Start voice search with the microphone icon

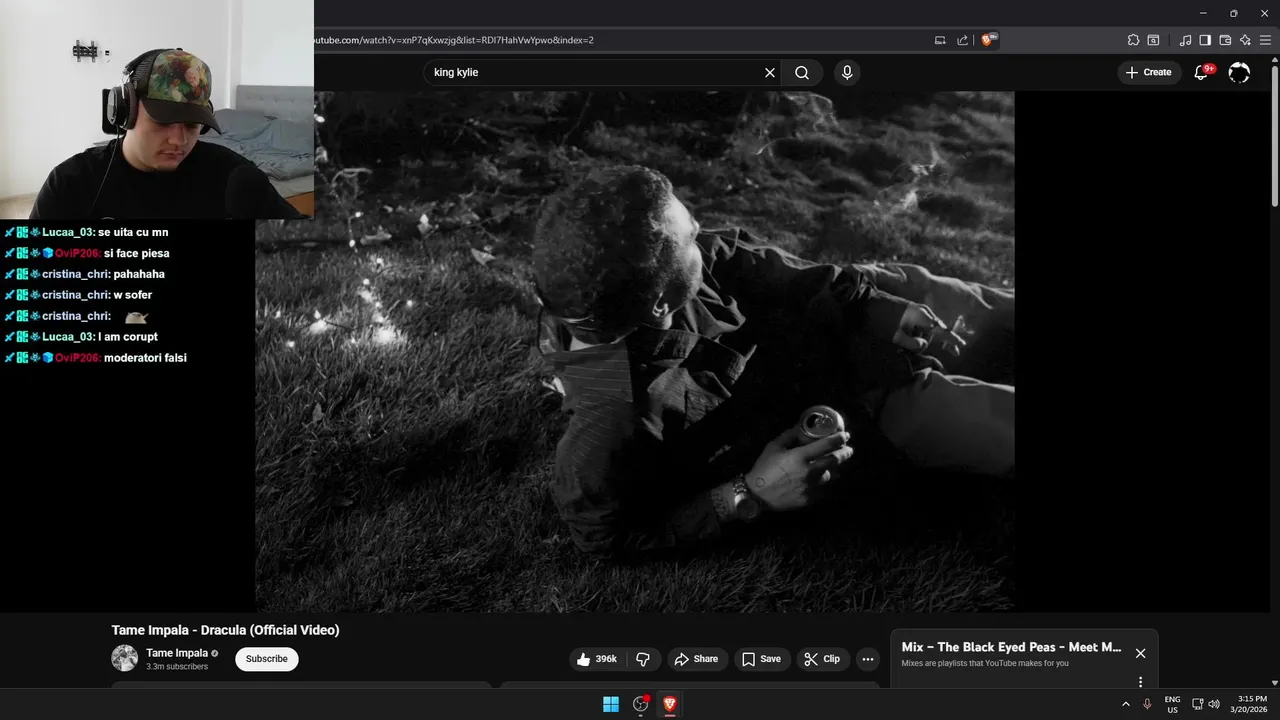click(x=847, y=73)
